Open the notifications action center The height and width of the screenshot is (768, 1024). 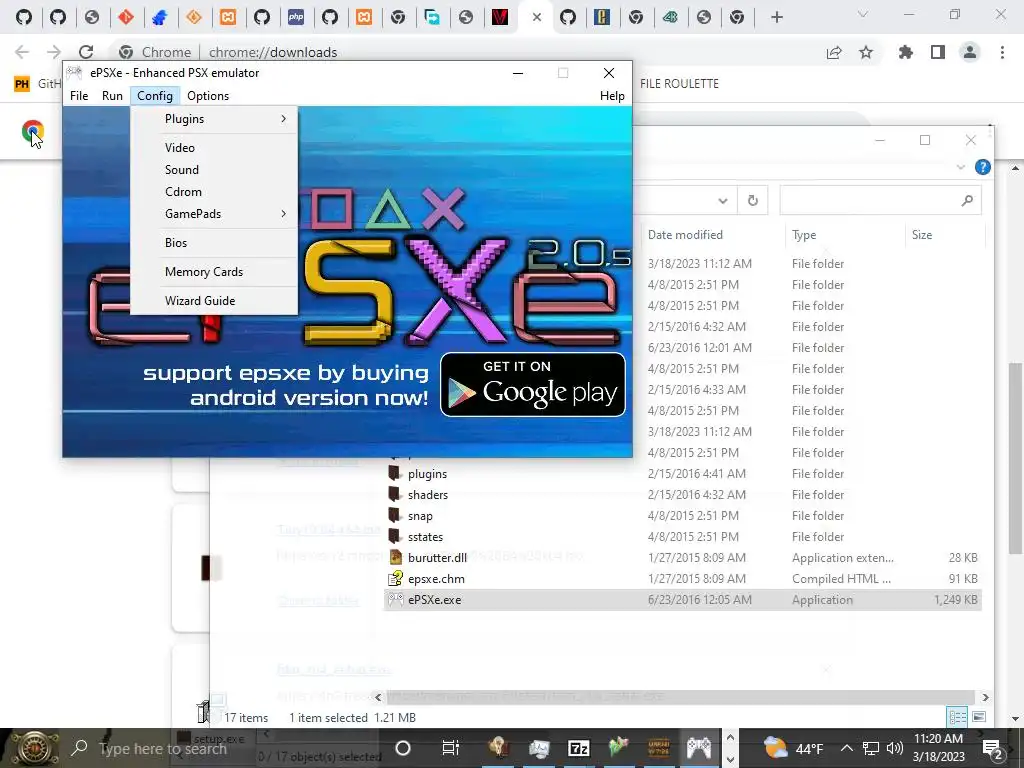click(x=992, y=748)
